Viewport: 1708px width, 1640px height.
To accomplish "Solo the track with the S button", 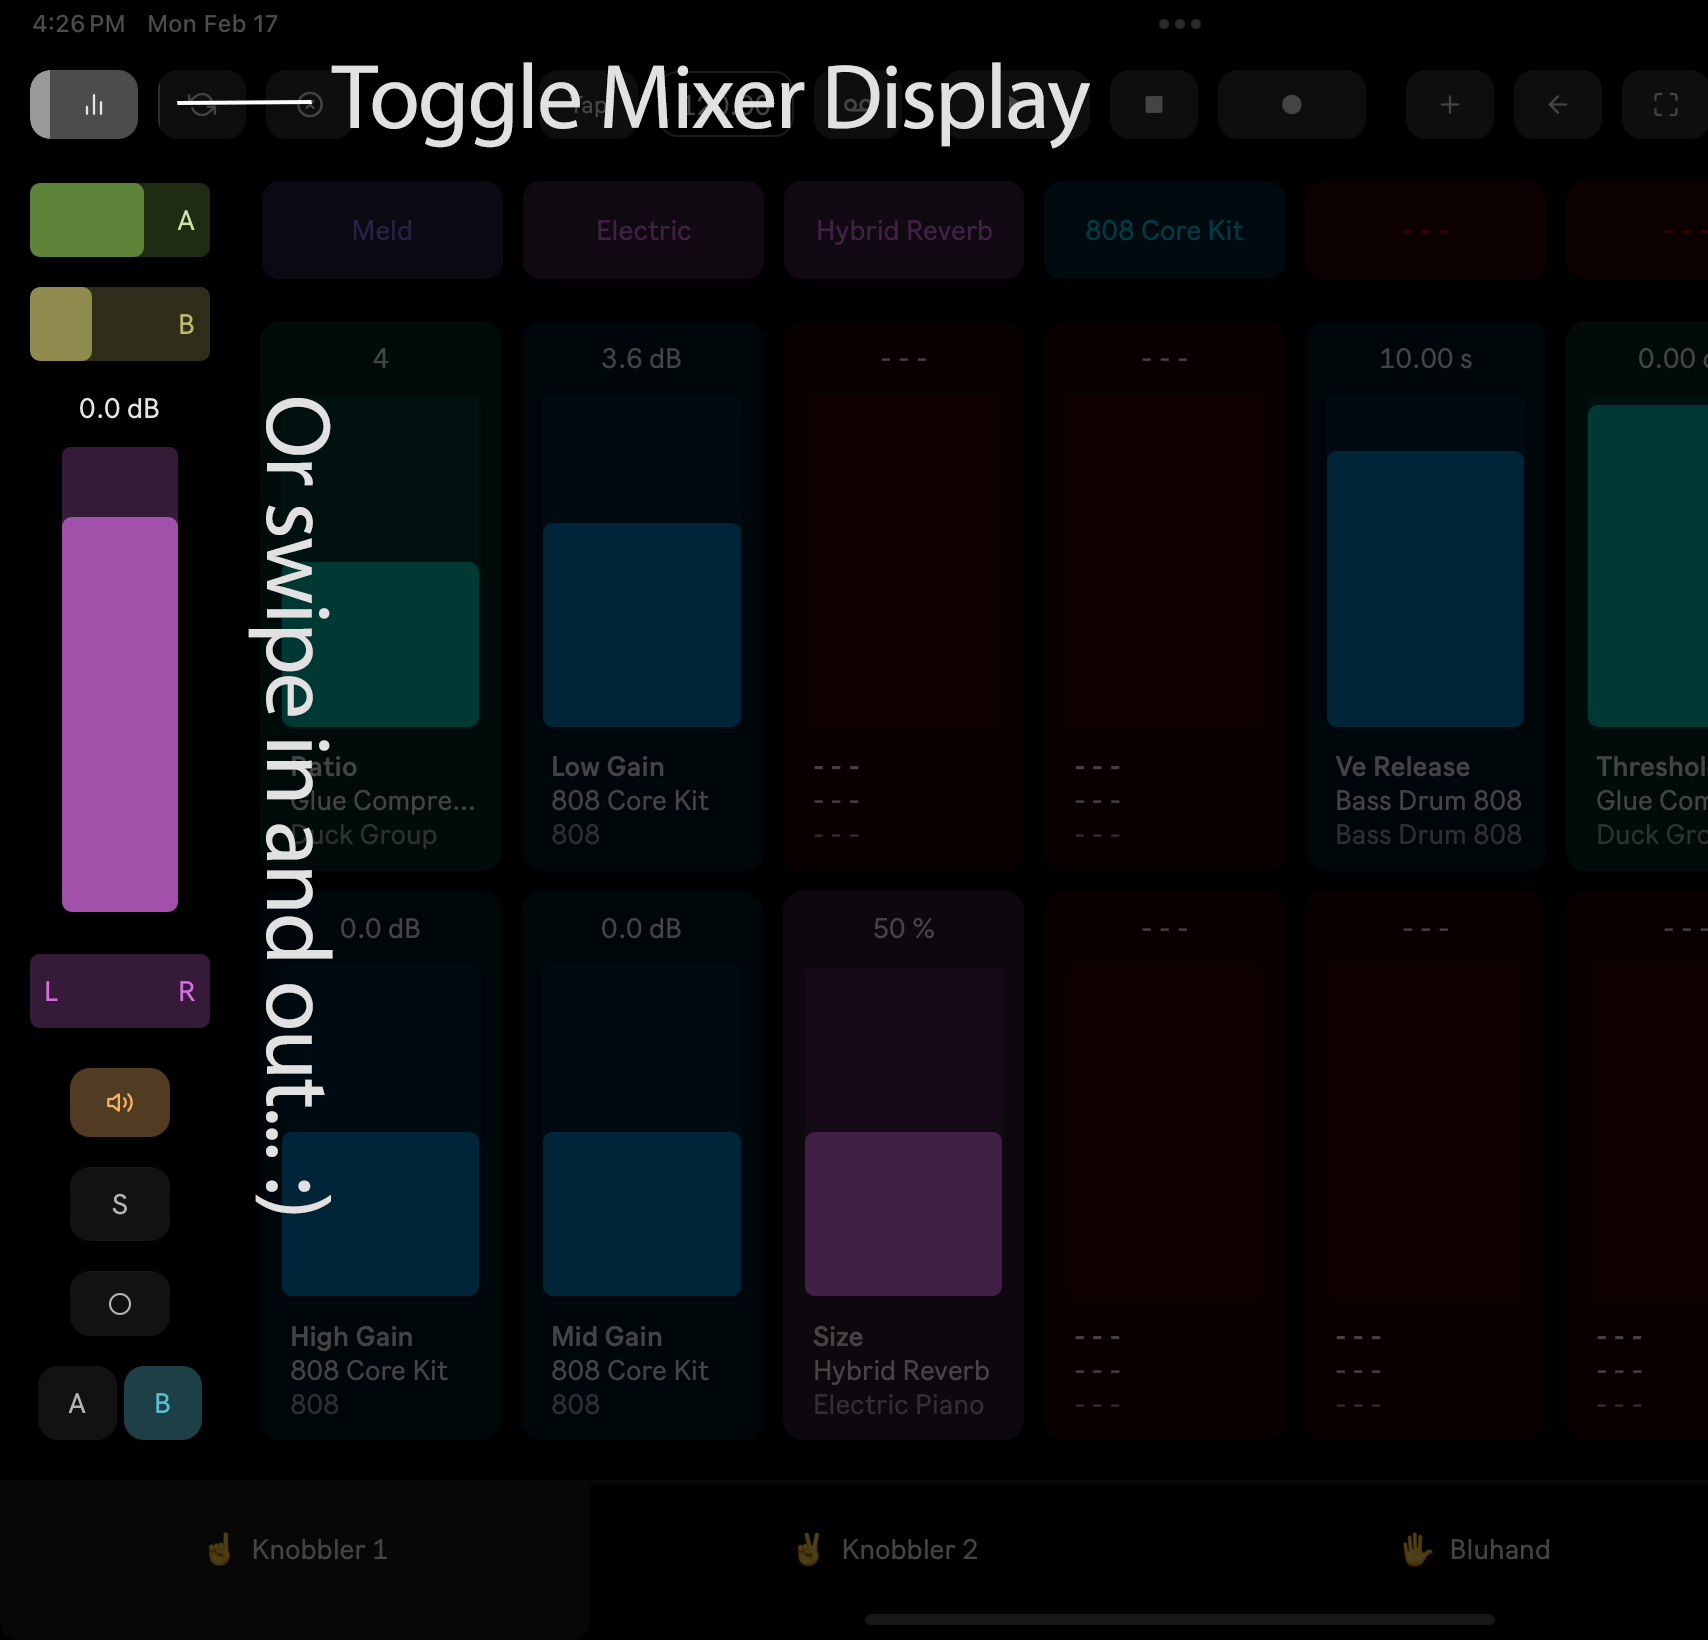I will [120, 1204].
